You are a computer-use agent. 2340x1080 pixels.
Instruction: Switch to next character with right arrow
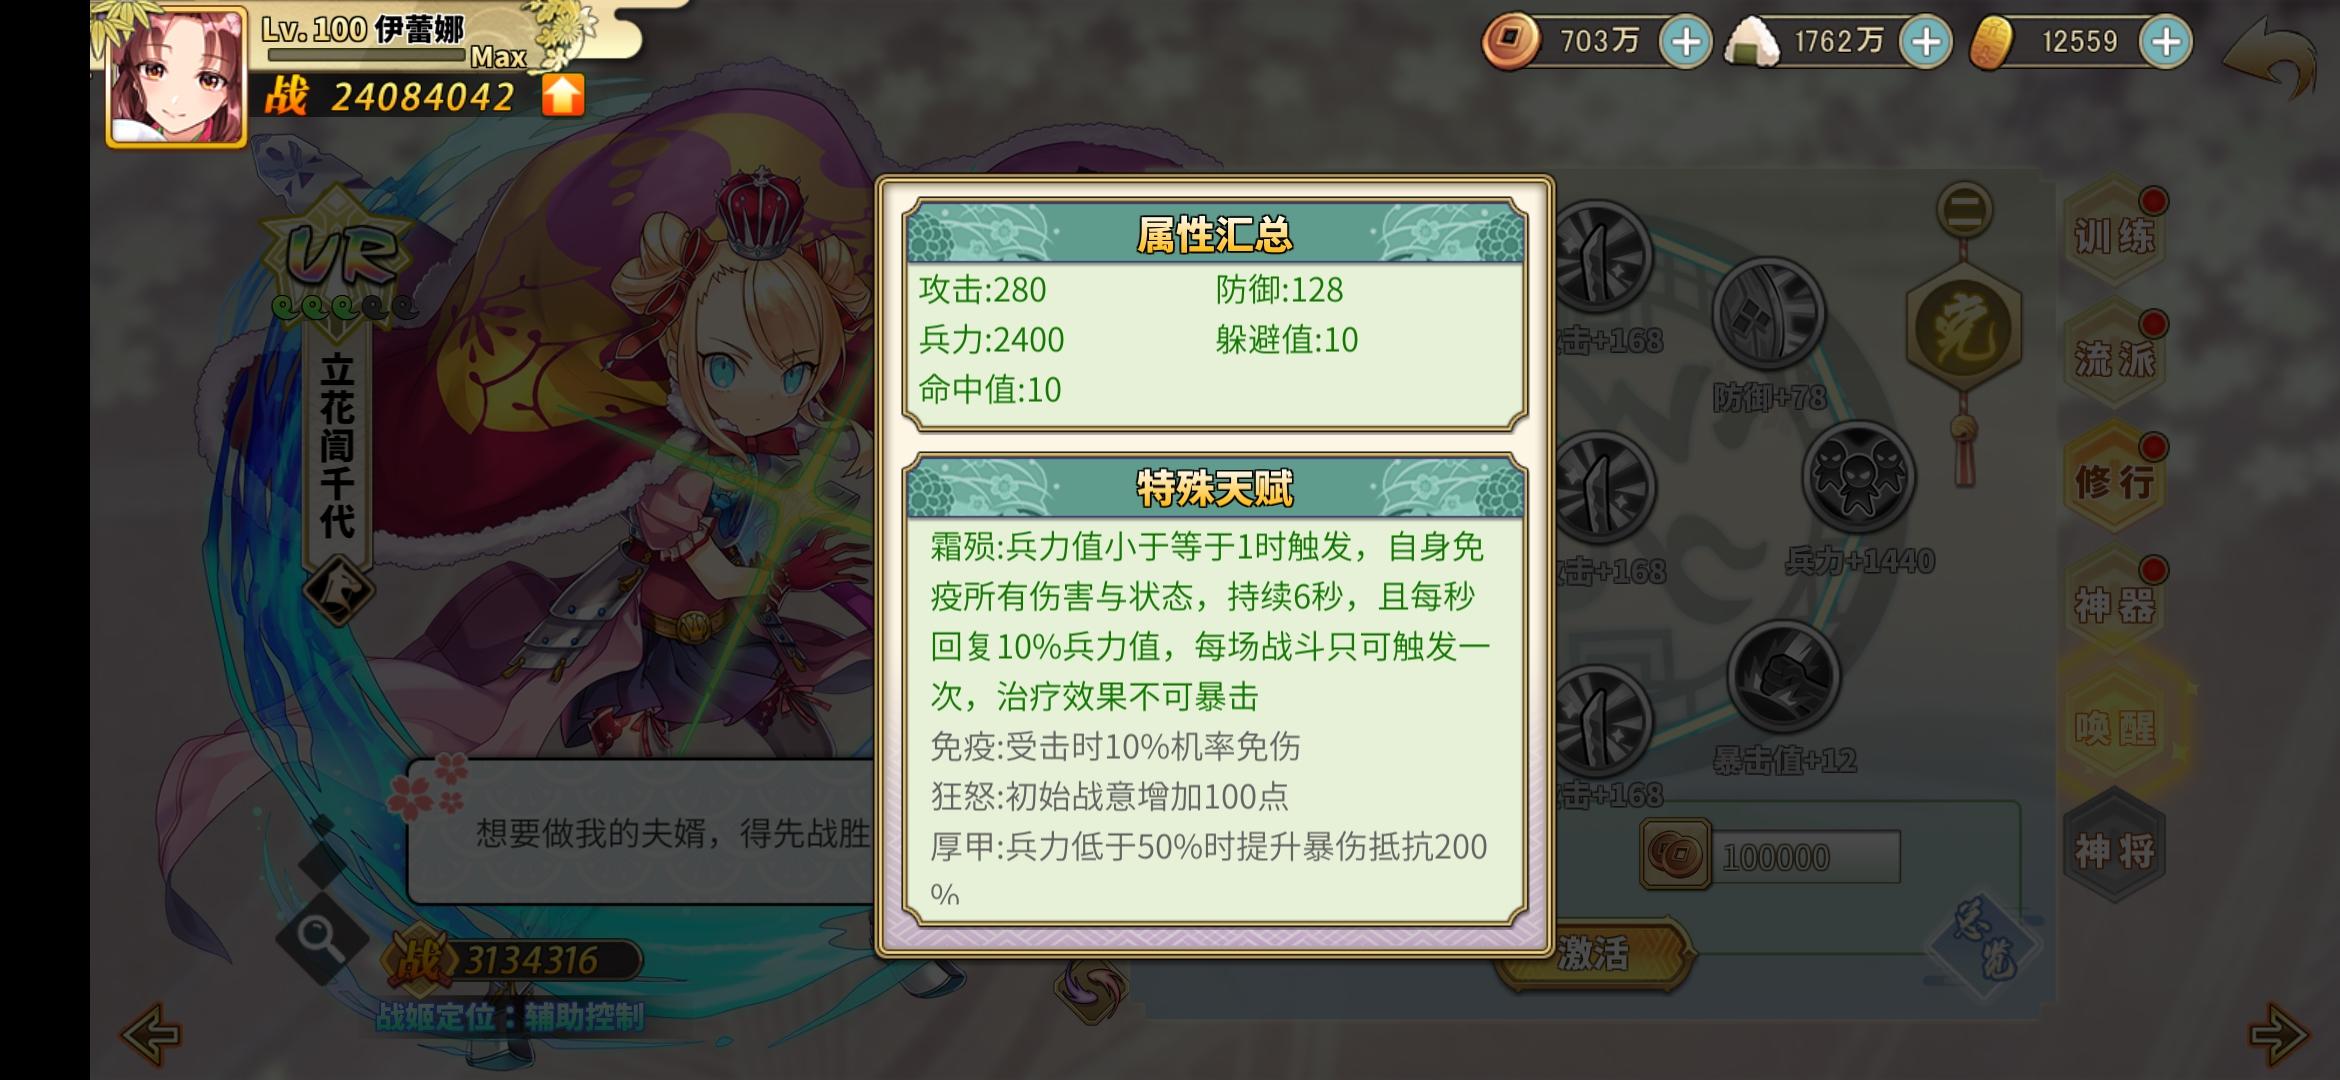(2278, 1033)
